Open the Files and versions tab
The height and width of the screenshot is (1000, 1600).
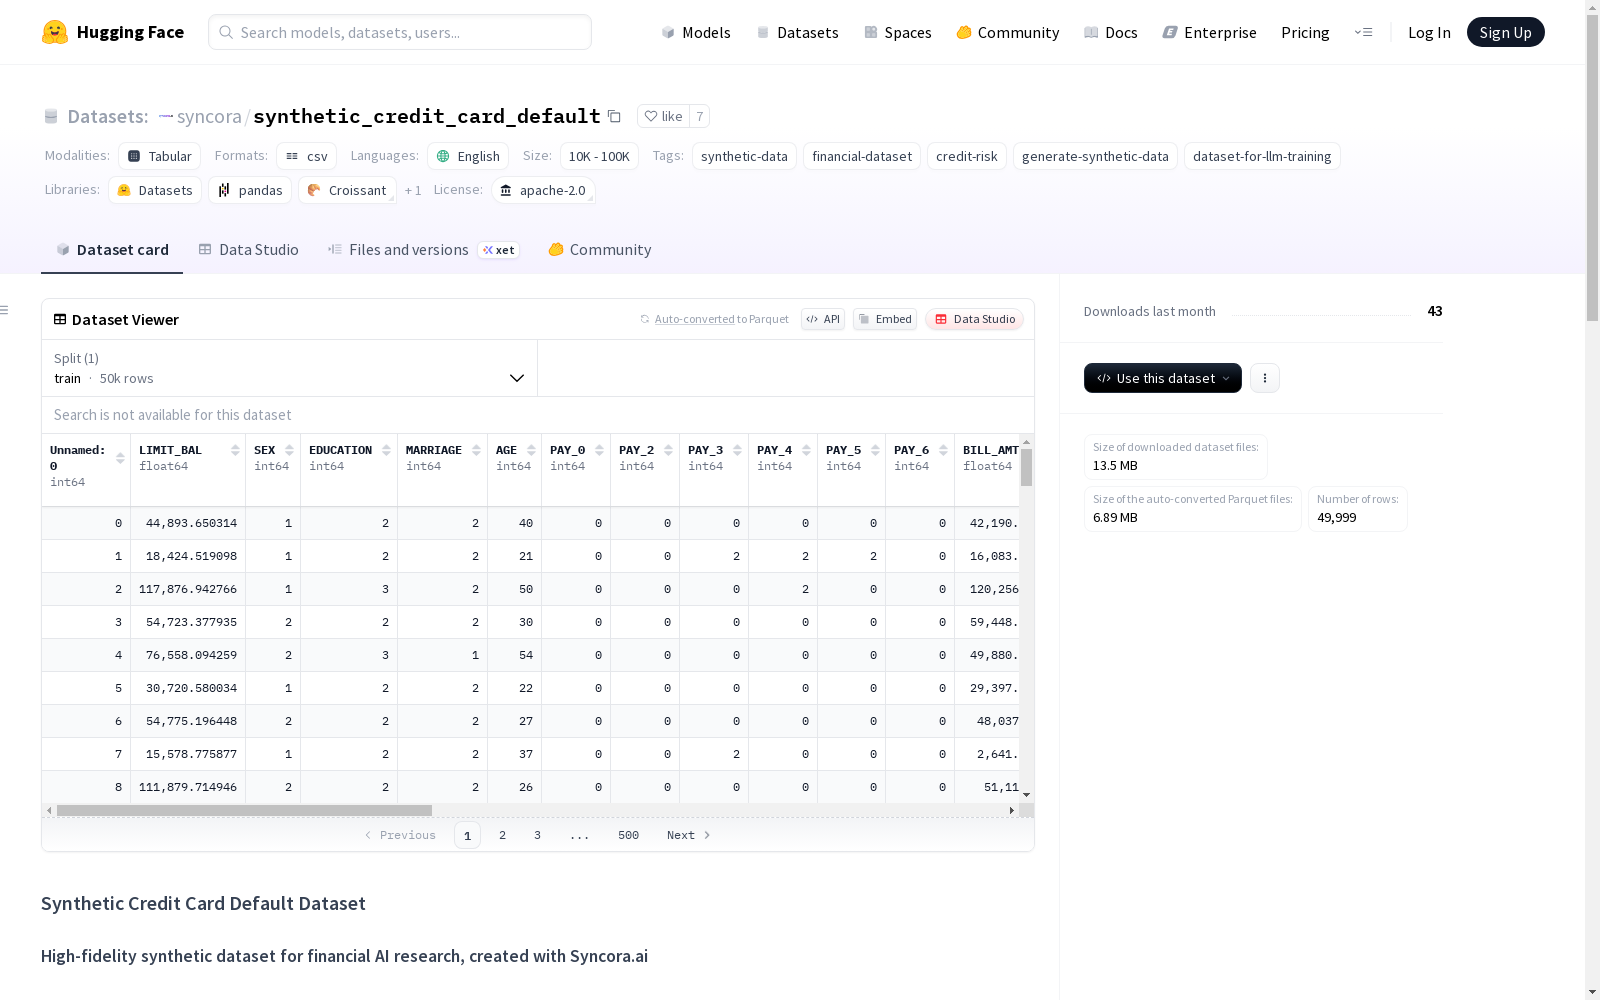[423, 250]
